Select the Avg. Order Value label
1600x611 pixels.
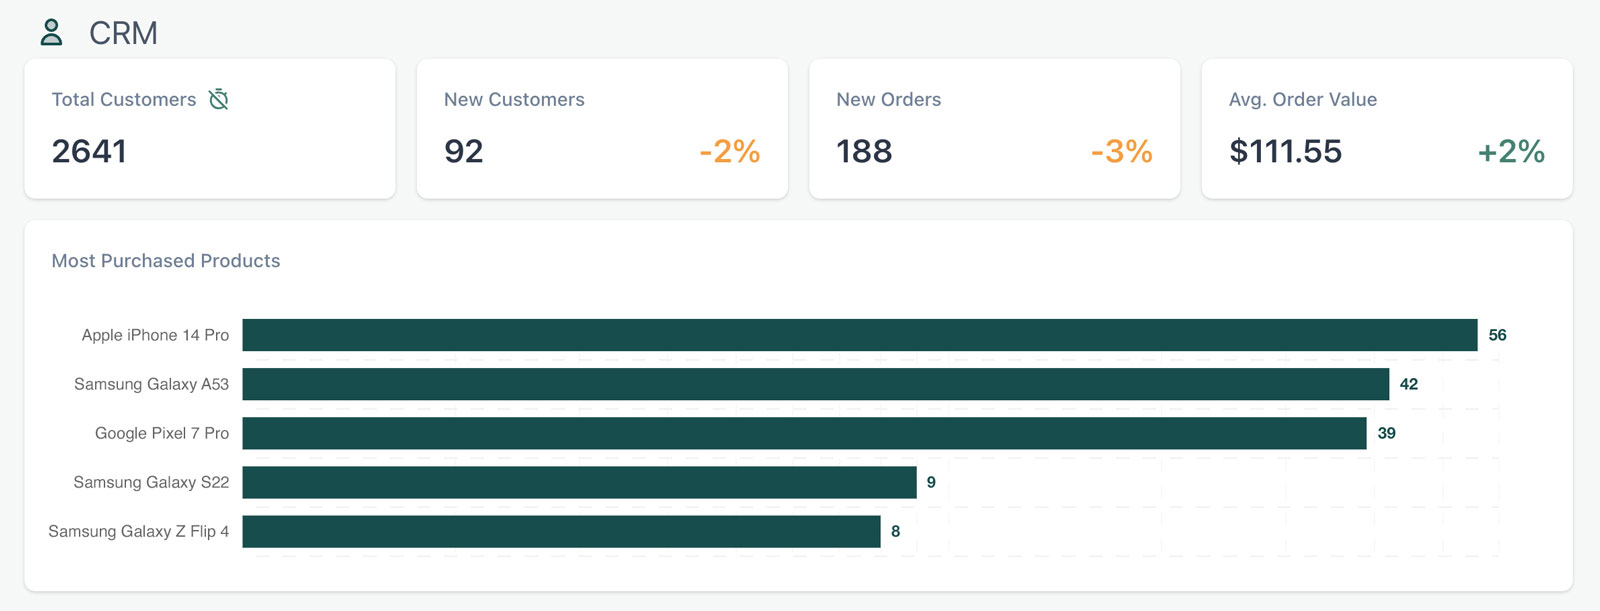click(x=1302, y=99)
